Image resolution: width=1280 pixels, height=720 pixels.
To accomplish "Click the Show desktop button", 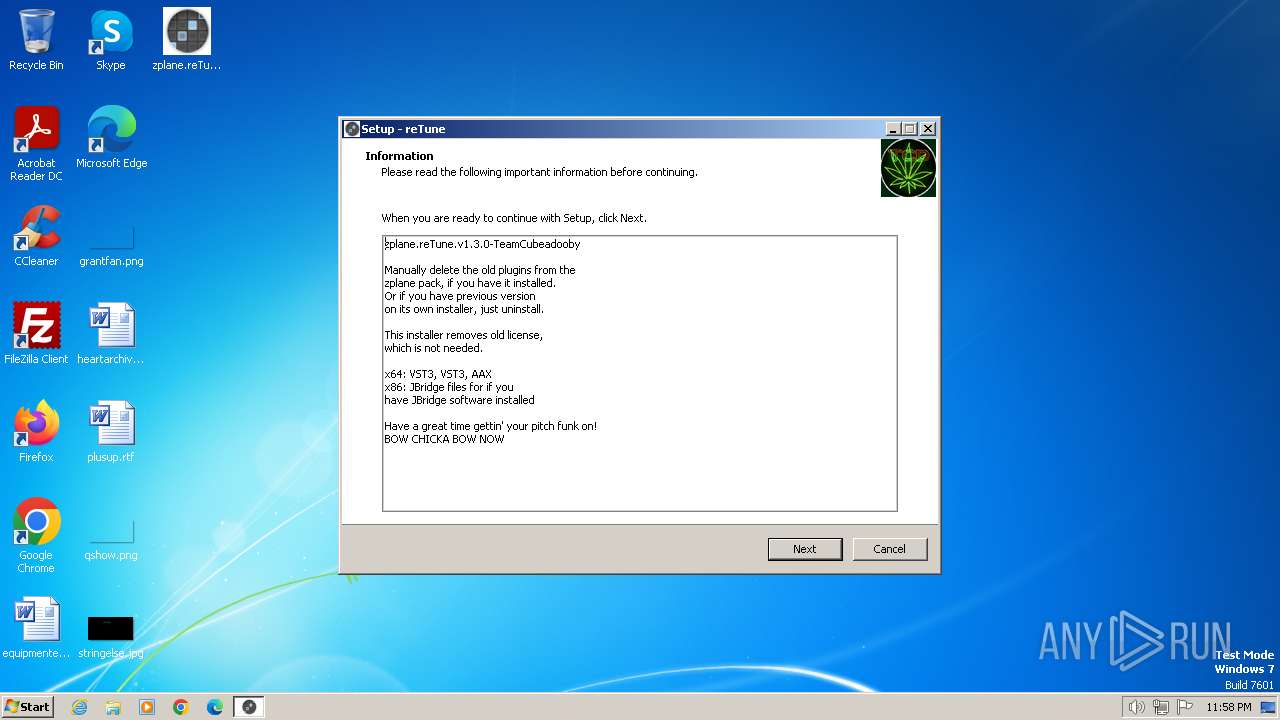I will pyautogui.click(x=1270, y=707).
